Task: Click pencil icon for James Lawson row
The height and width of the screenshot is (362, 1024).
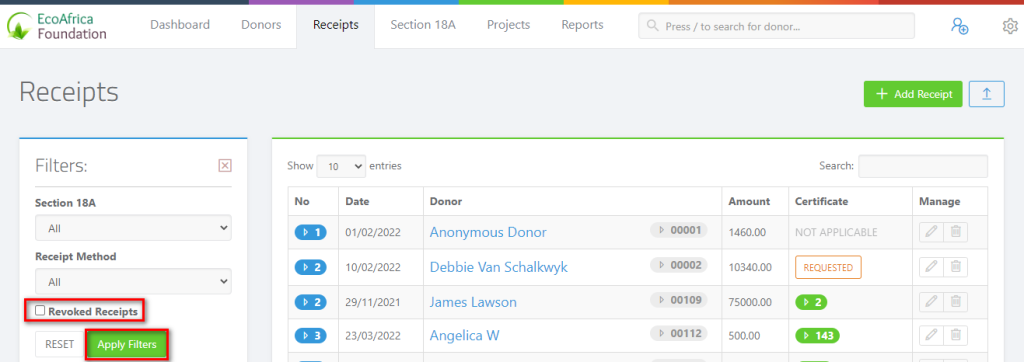Action: pyautogui.click(x=931, y=302)
